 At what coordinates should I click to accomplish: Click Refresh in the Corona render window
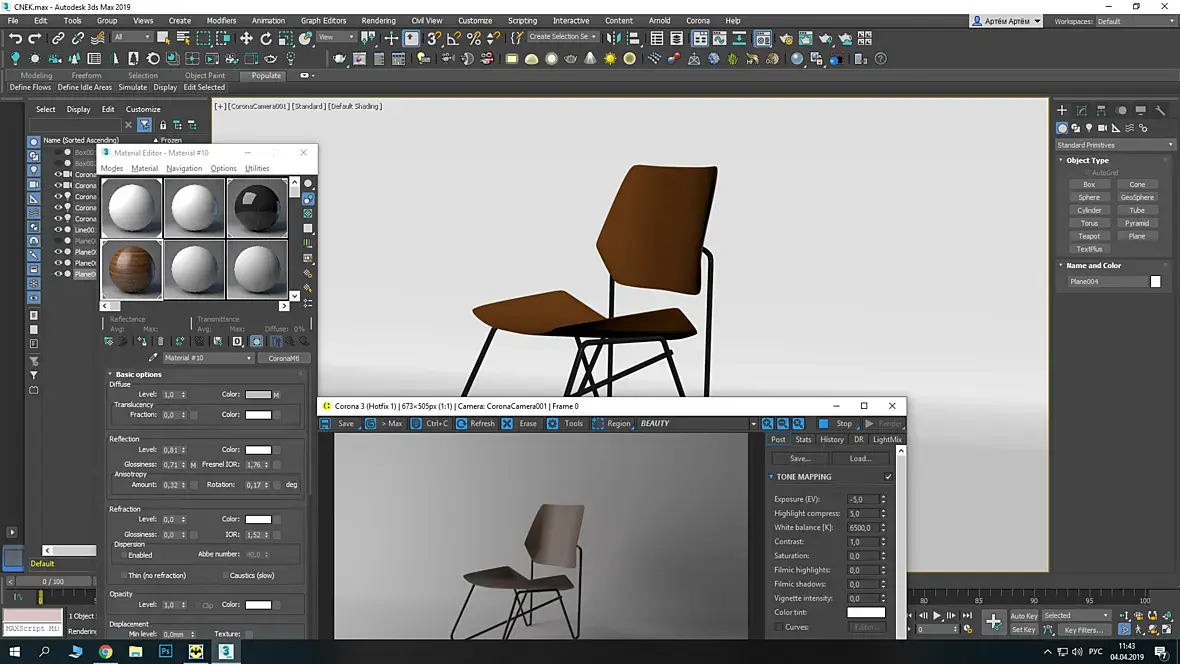pos(476,424)
